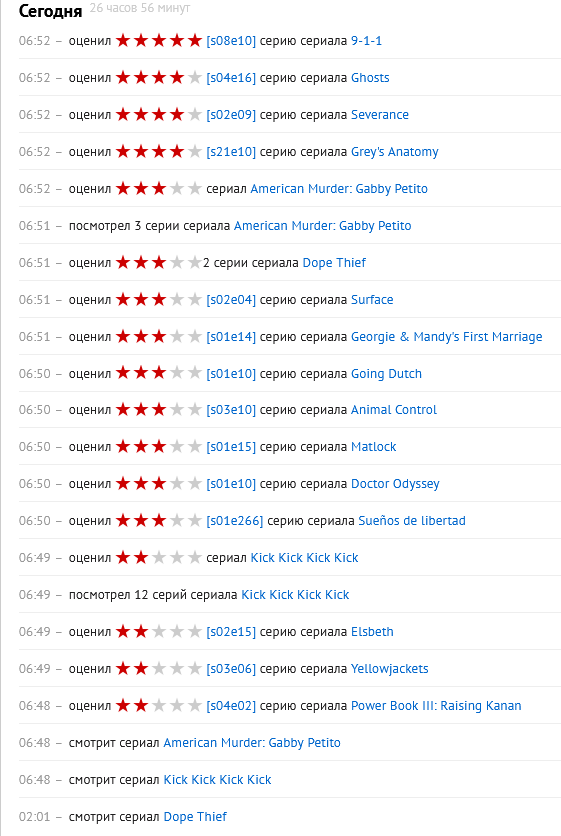The width and height of the screenshot is (561, 836).
Task: Click the '26 часов 56 минут' total time text
Action: tap(140, 9)
